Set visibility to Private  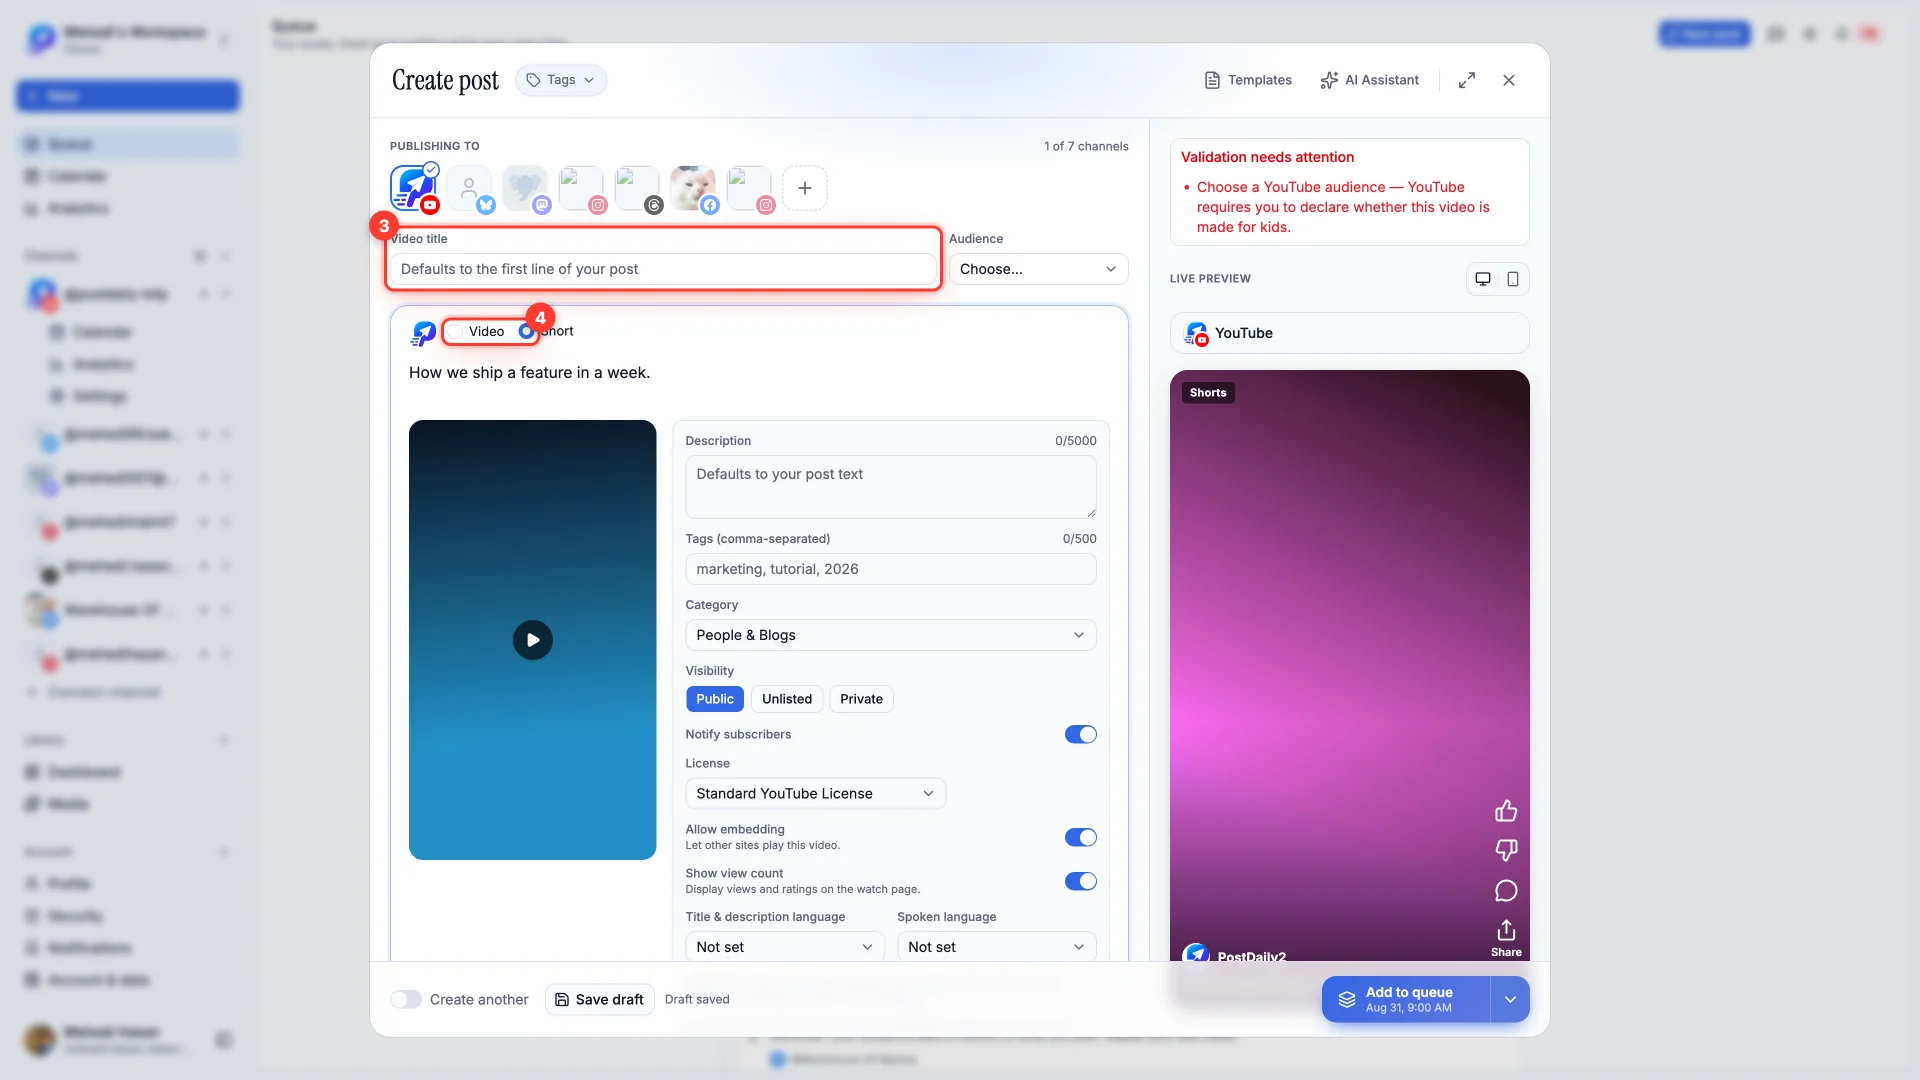coord(861,699)
